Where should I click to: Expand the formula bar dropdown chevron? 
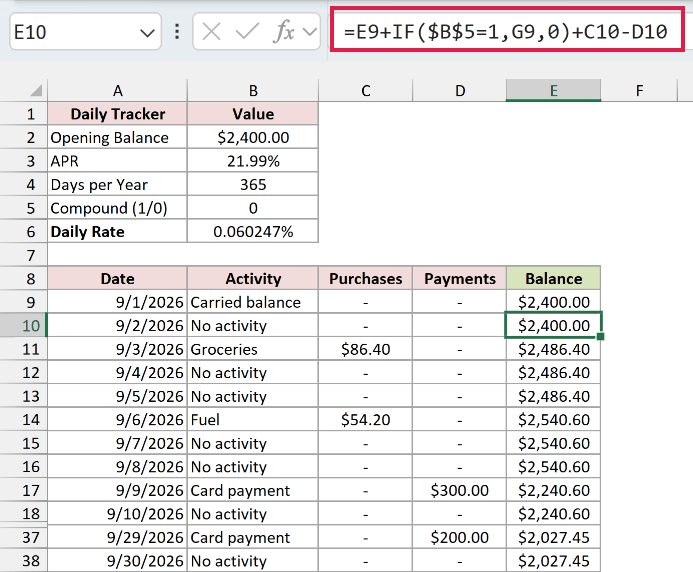[310, 32]
